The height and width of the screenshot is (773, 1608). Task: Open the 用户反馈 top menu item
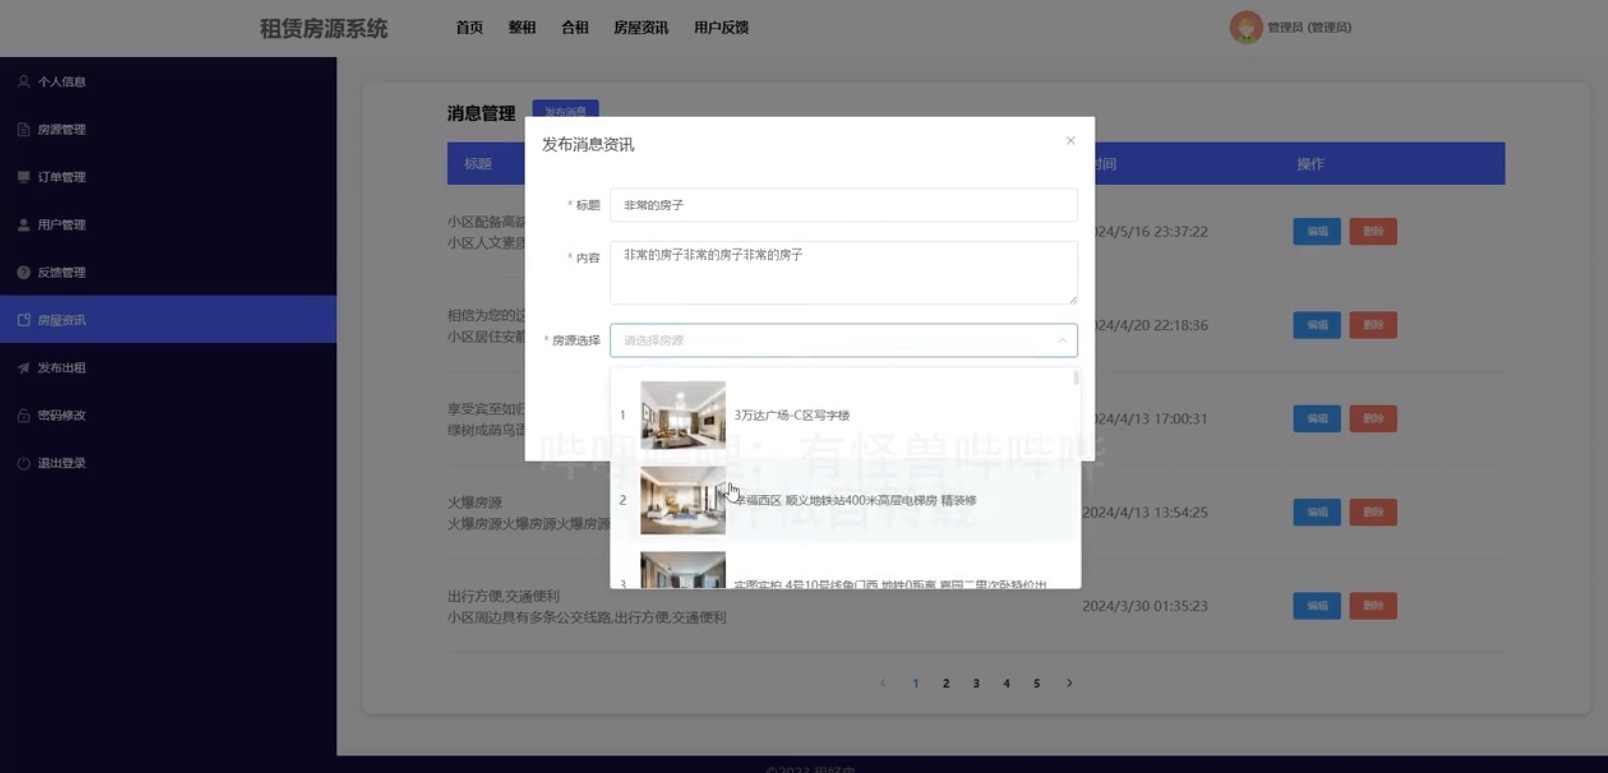coord(721,28)
